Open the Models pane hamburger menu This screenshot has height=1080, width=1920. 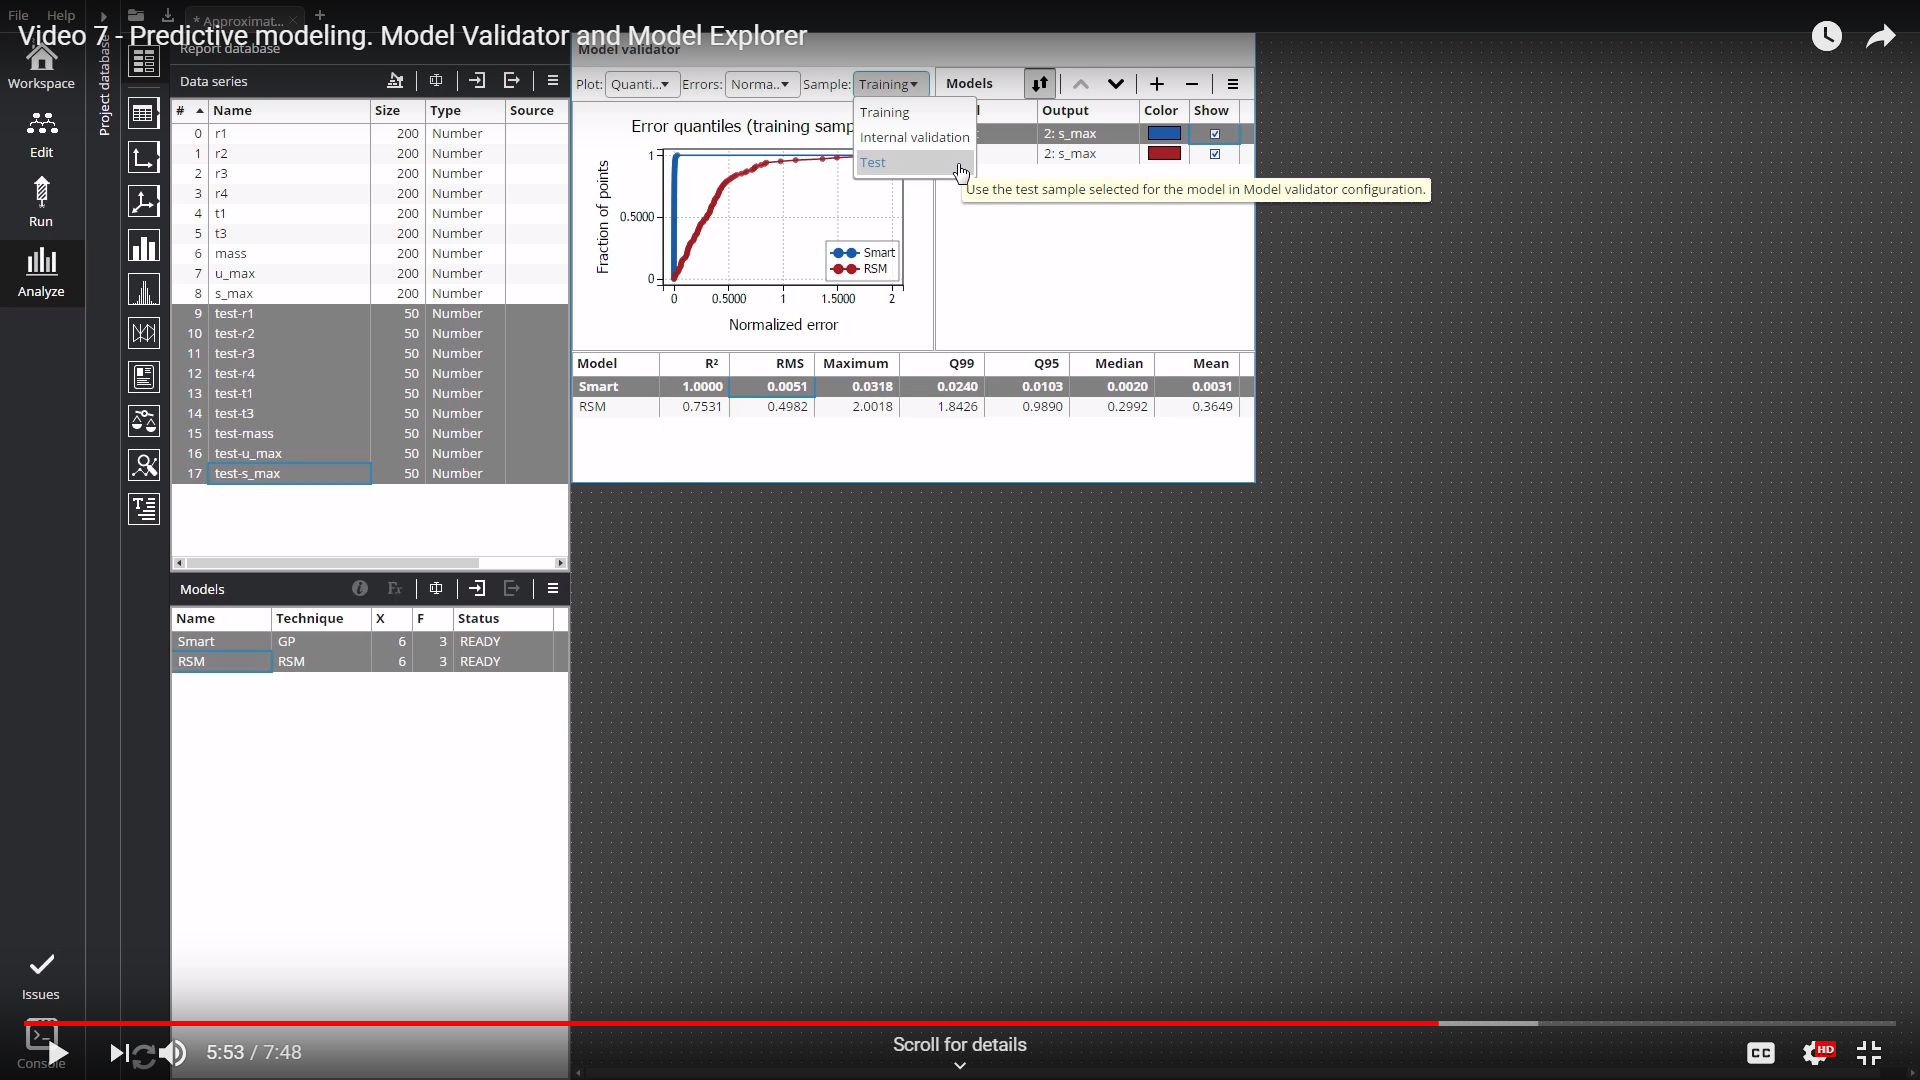553,589
